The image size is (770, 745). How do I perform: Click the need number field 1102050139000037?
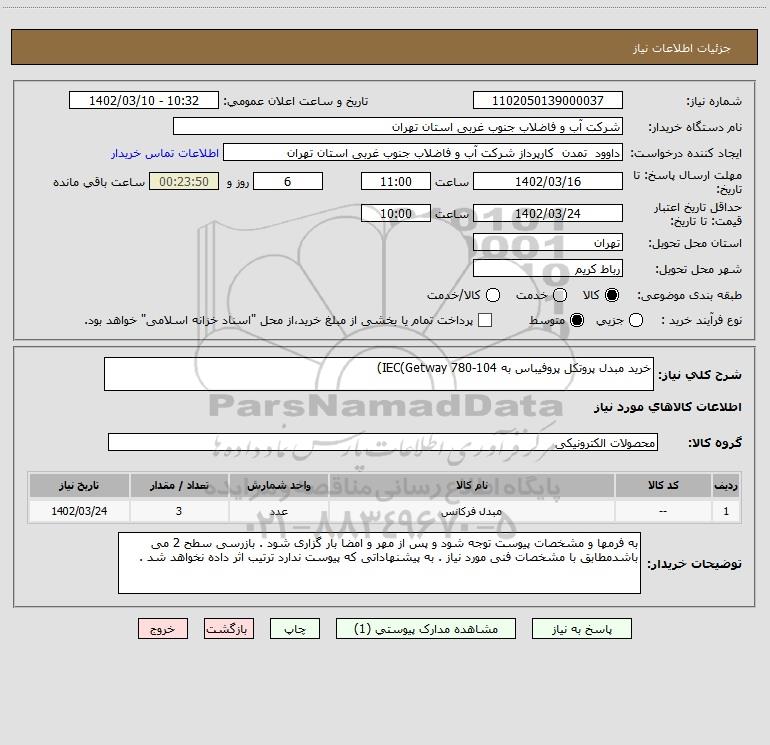(548, 100)
